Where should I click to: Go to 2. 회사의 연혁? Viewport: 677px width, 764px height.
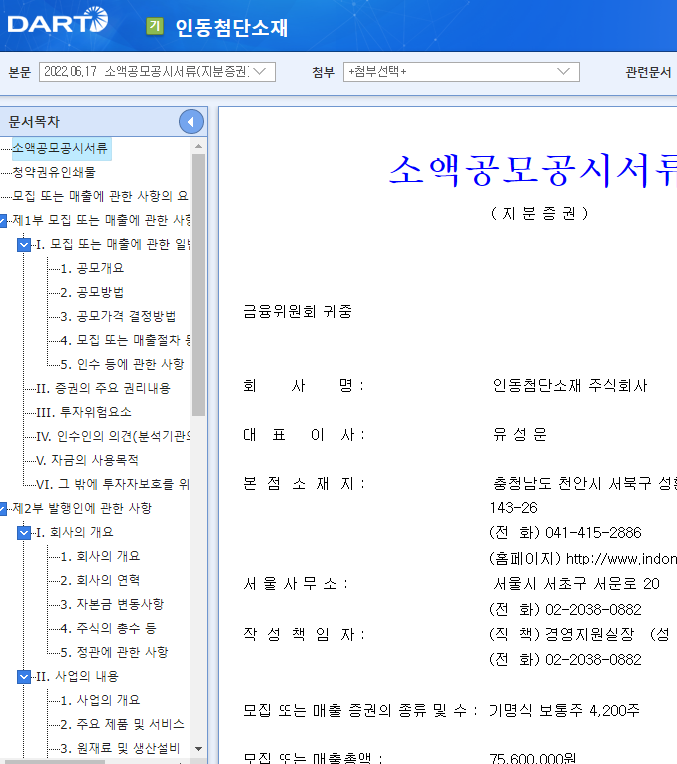pos(100,580)
